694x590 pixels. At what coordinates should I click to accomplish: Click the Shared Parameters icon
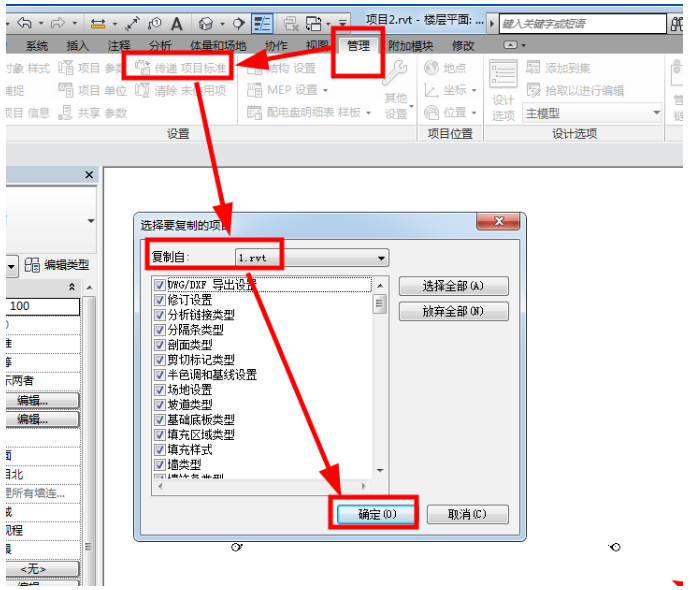(x=66, y=112)
